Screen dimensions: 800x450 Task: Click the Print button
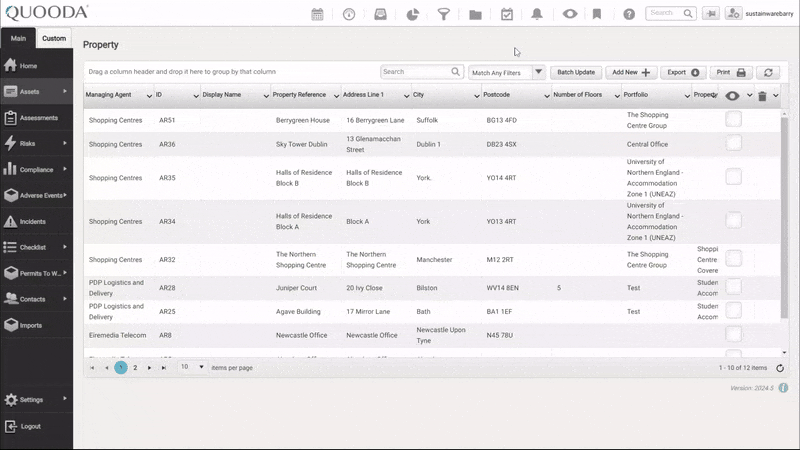[x=731, y=72]
